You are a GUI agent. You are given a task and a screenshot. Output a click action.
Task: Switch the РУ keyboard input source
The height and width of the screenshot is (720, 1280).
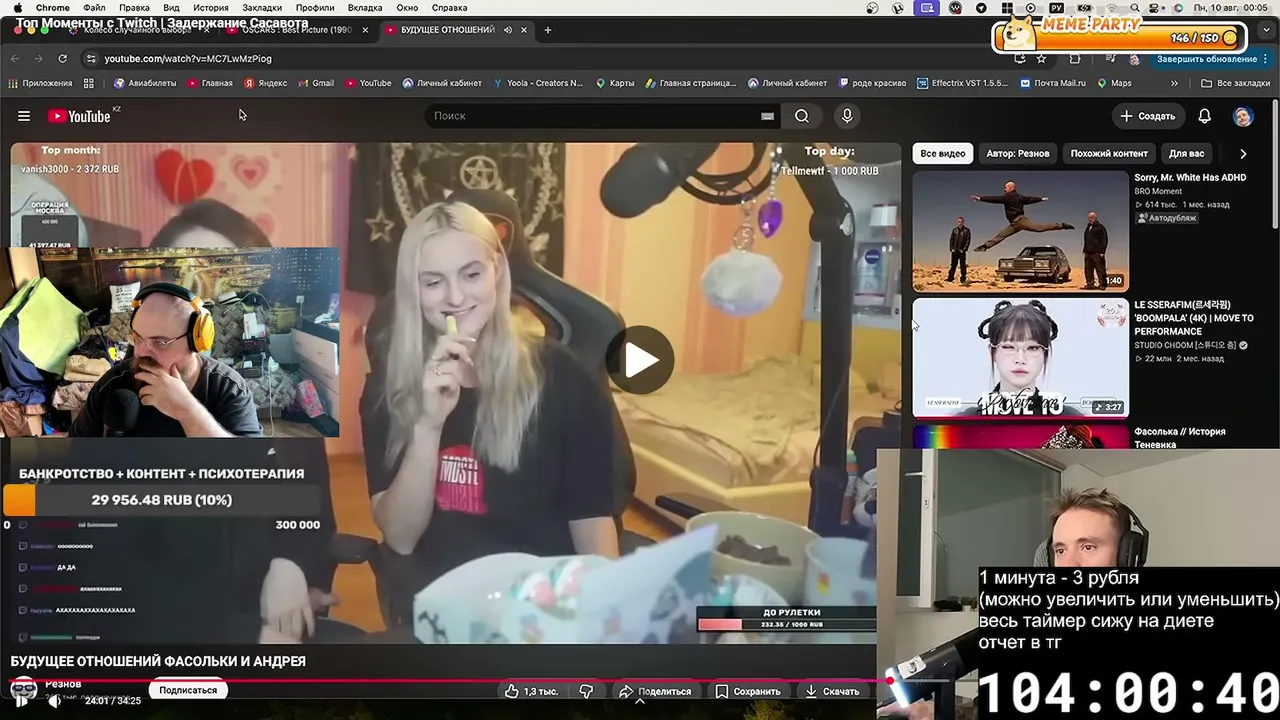pos(1056,8)
